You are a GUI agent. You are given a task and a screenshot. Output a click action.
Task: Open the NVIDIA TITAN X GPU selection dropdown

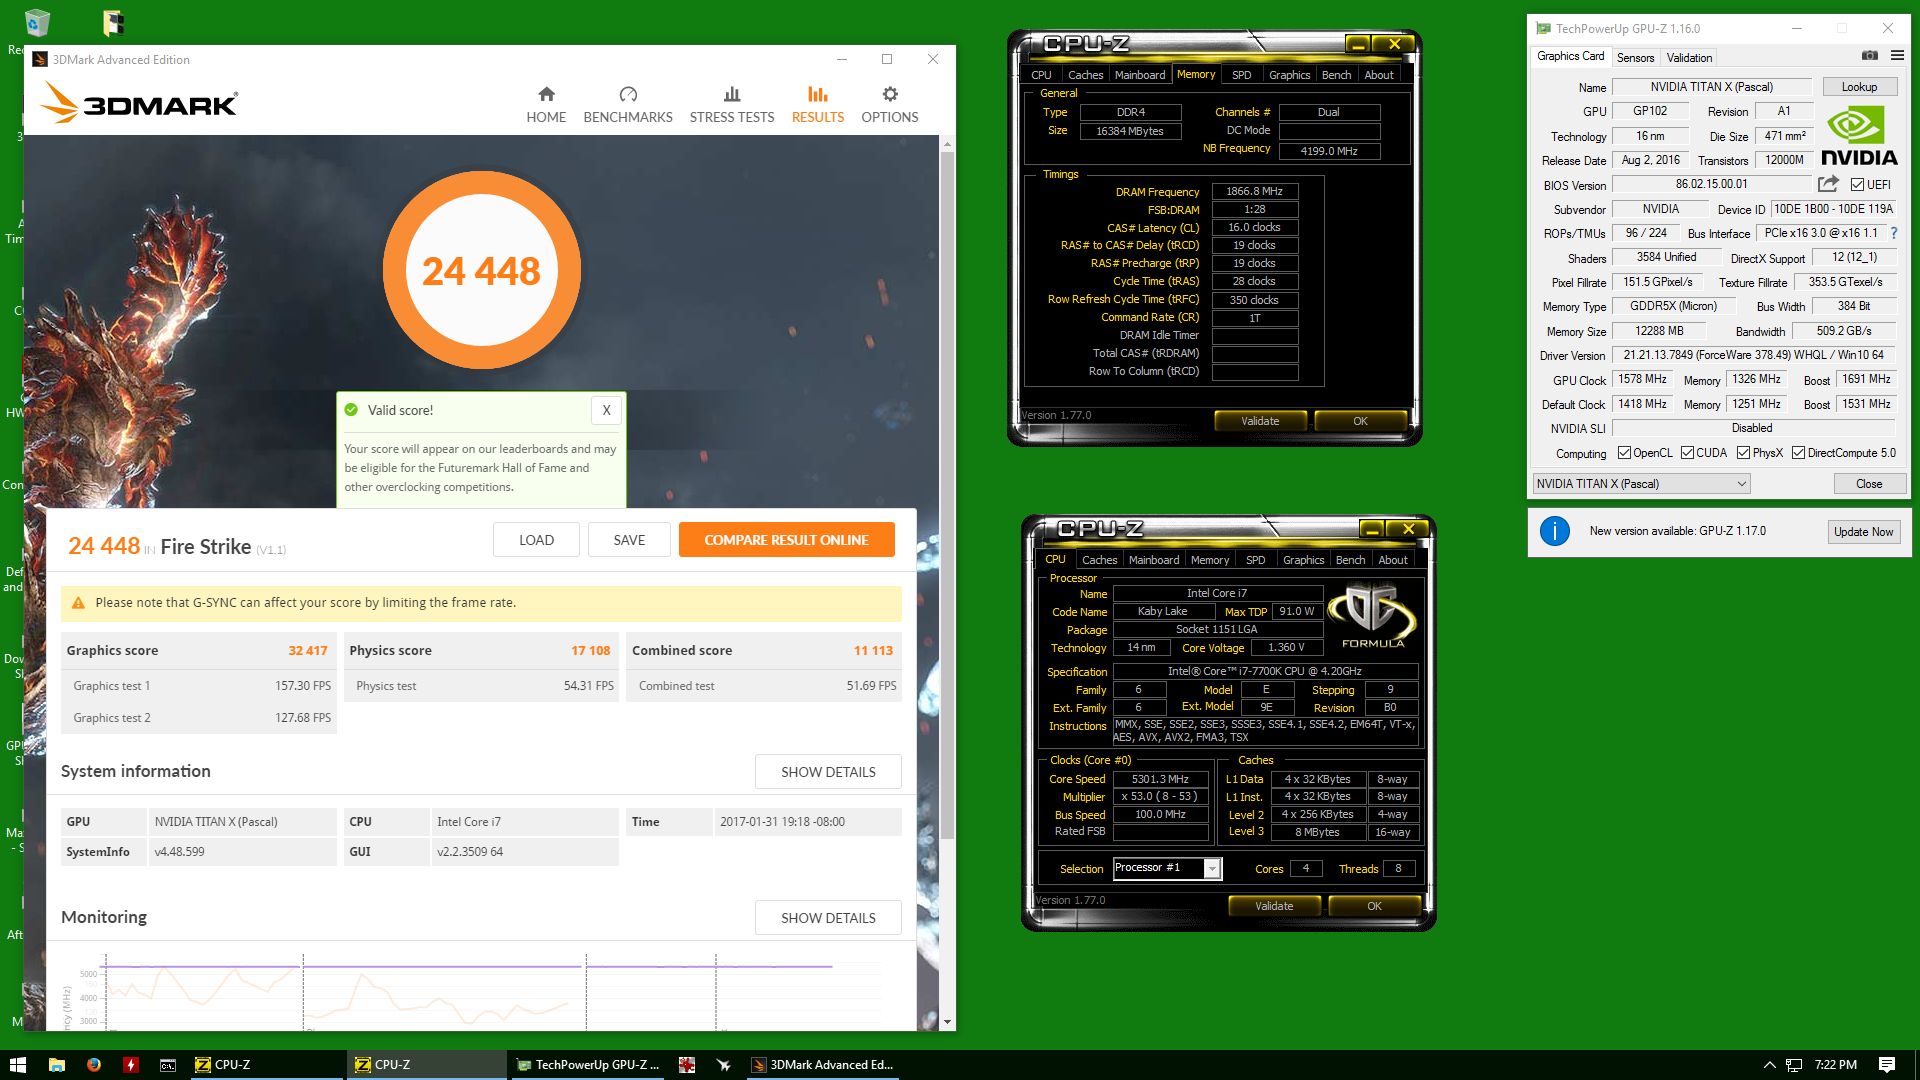pos(1641,484)
